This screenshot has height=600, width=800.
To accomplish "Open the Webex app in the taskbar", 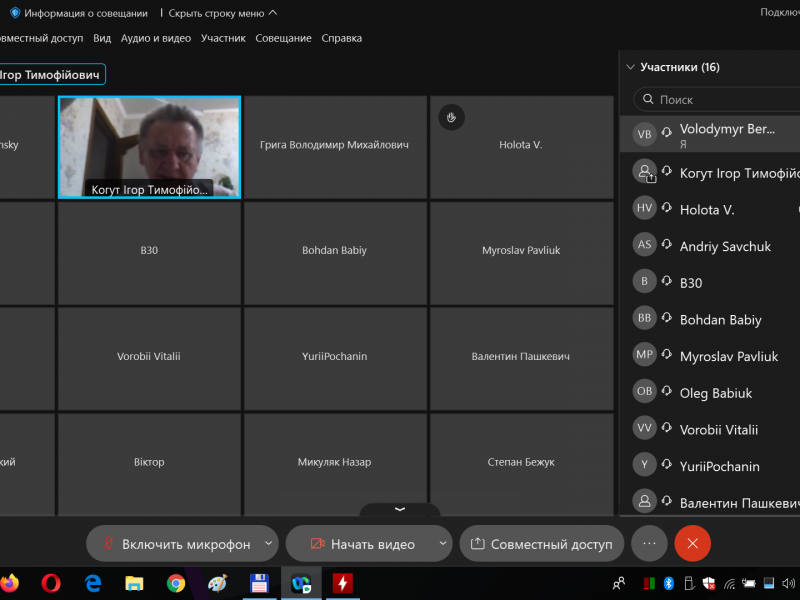I will tap(300, 582).
